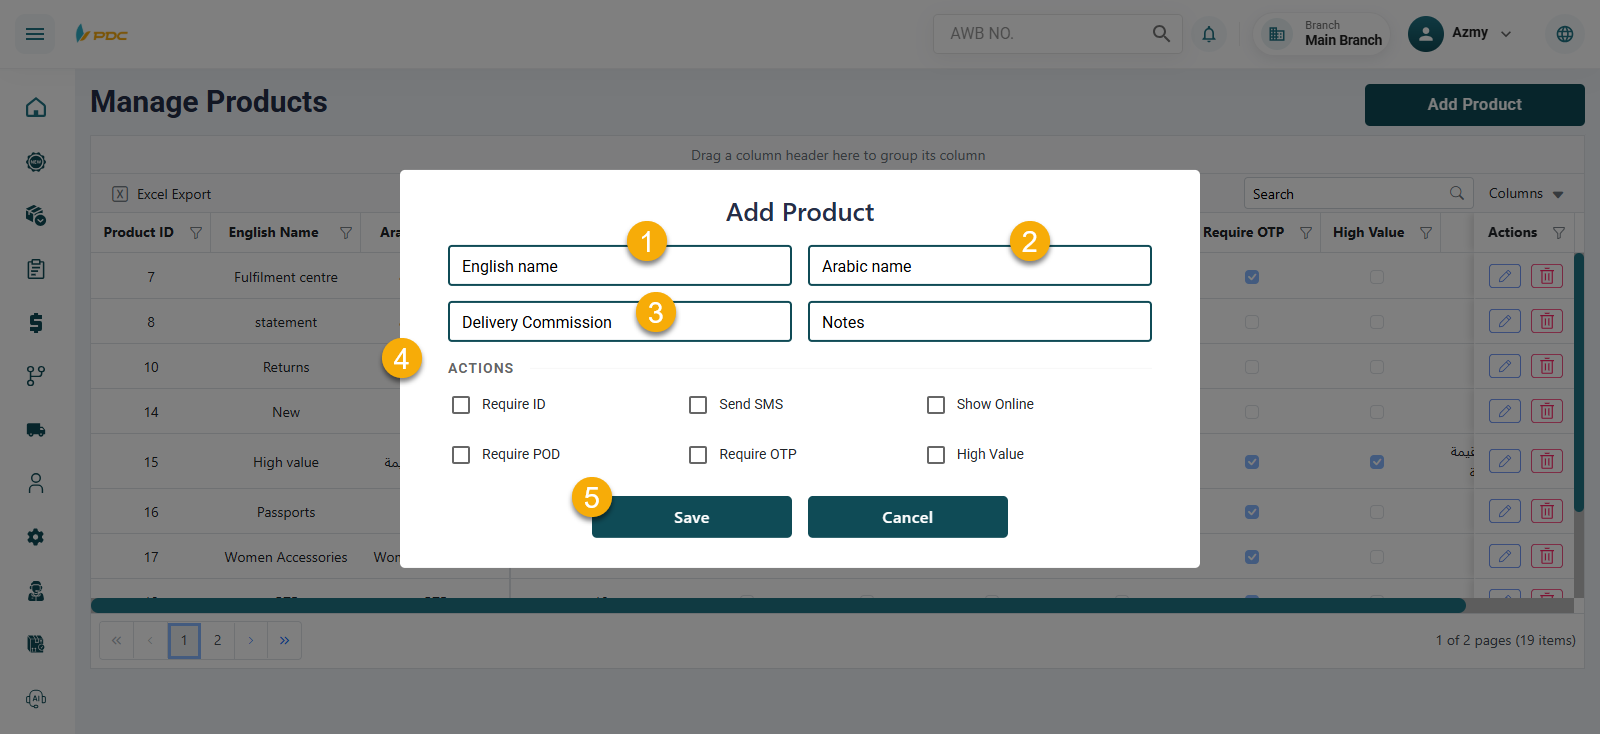Viewport: 1600px width, 734px height.
Task: Edit the Returns product row
Action: pyautogui.click(x=1505, y=366)
